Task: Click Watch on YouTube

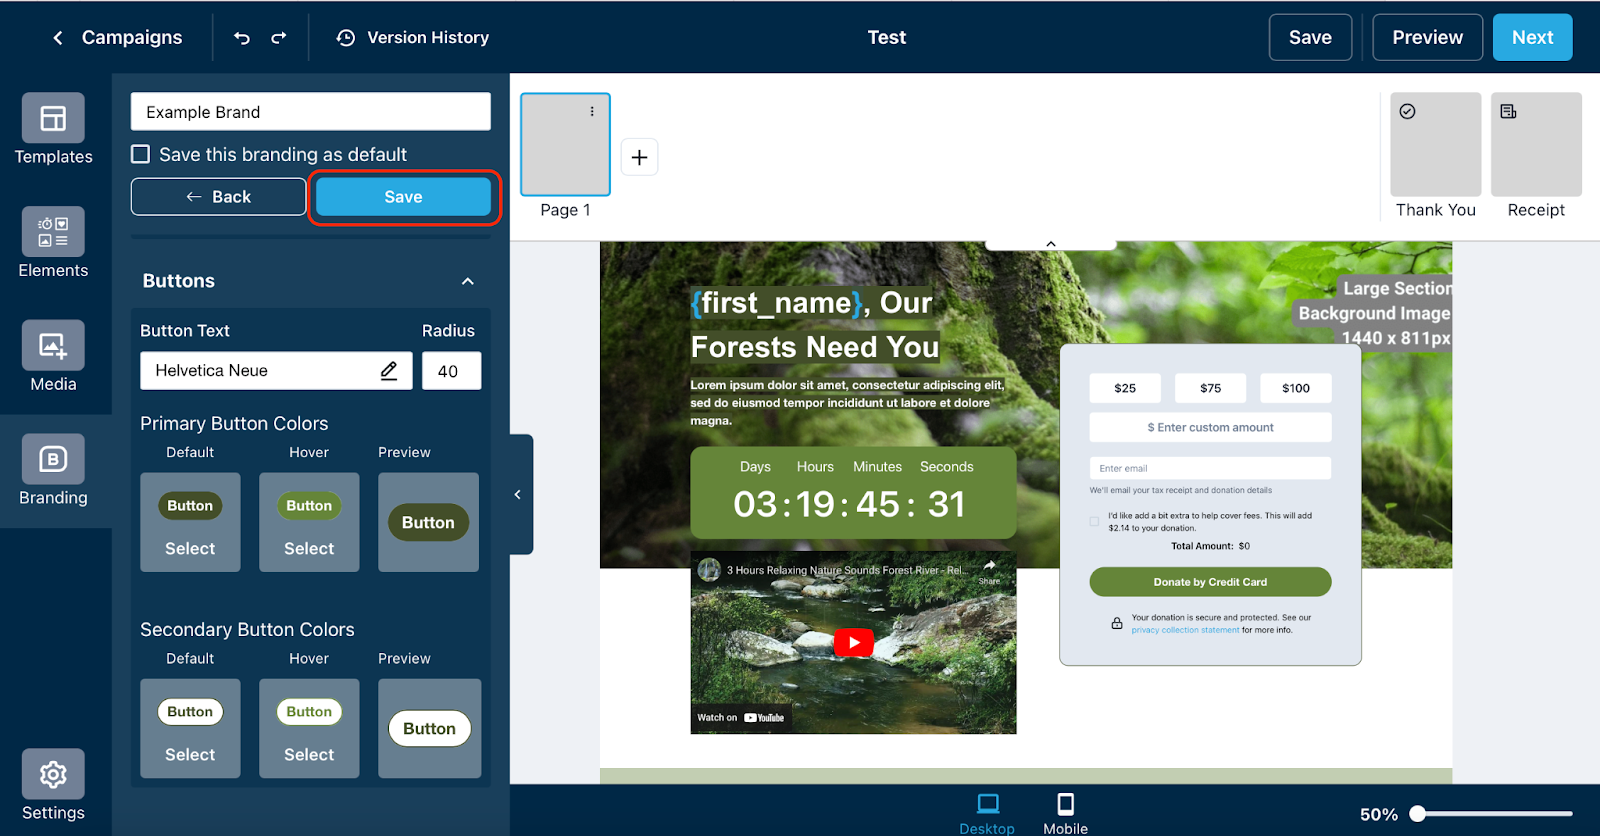Action: [x=741, y=718]
